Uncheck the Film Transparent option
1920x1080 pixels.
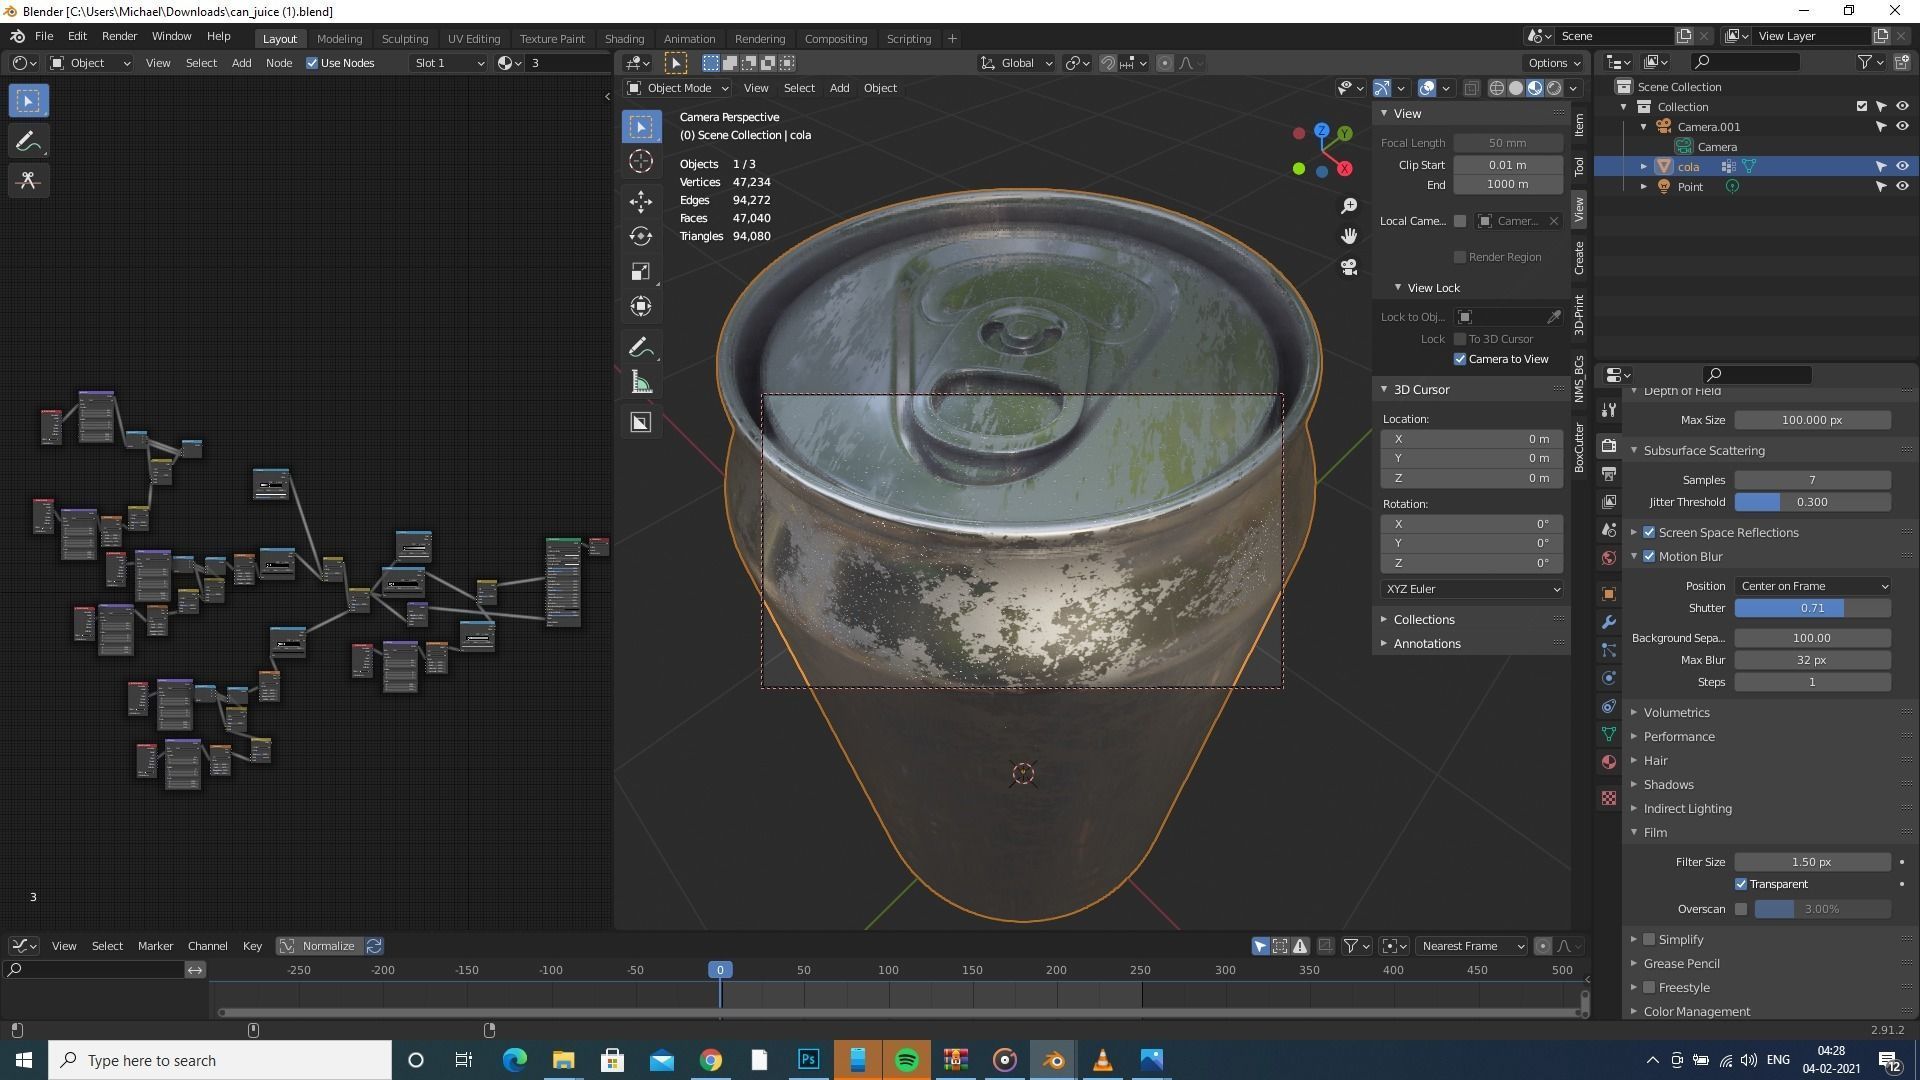click(x=1741, y=884)
